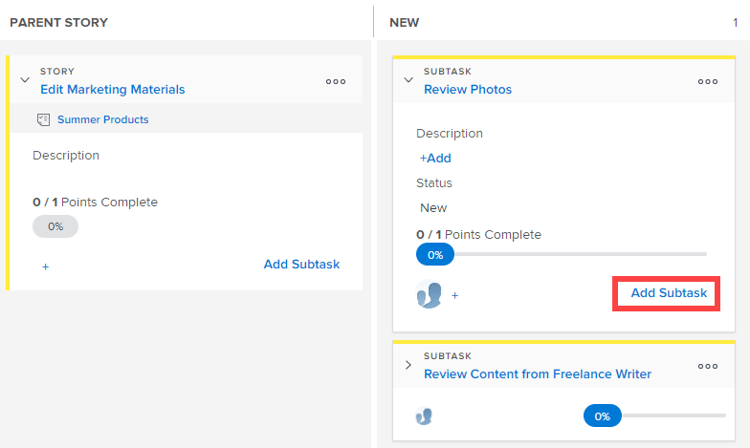Click the highlighted Add Subtask in Review Photos
Screen dimensions: 750x448
tap(668, 293)
